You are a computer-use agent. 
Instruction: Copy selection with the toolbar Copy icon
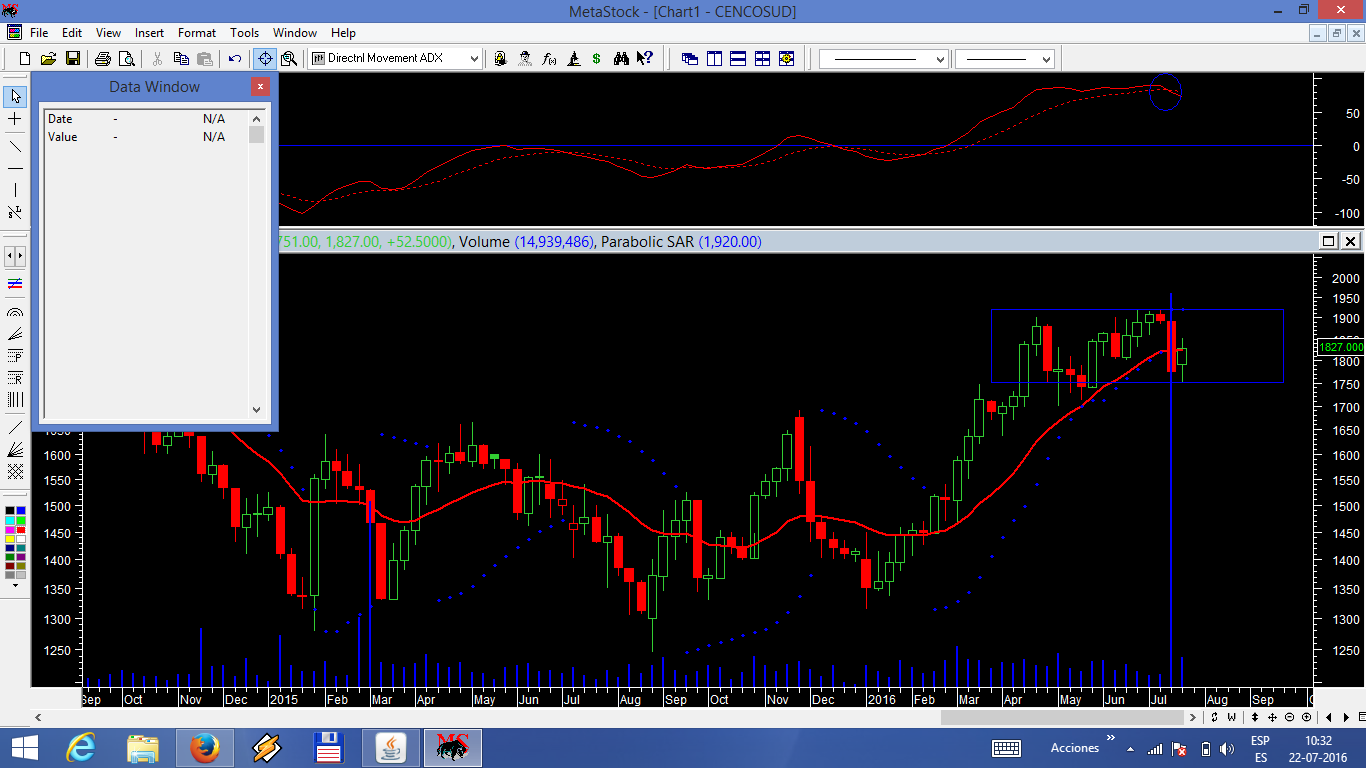click(181, 58)
